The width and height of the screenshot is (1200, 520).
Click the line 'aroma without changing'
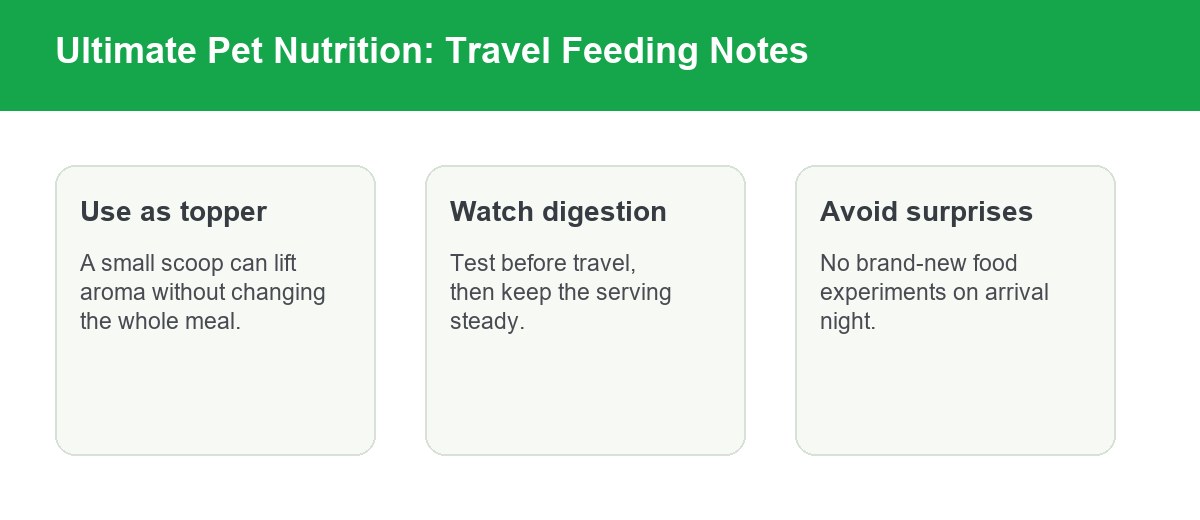click(x=203, y=293)
